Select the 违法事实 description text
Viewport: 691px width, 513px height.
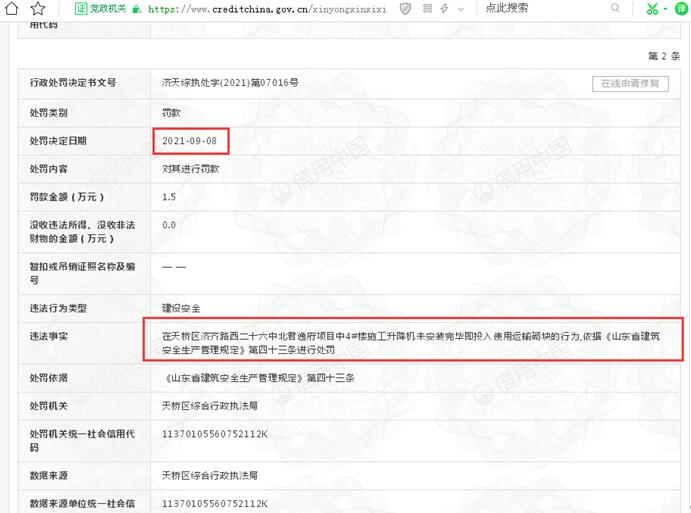point(411,343)
